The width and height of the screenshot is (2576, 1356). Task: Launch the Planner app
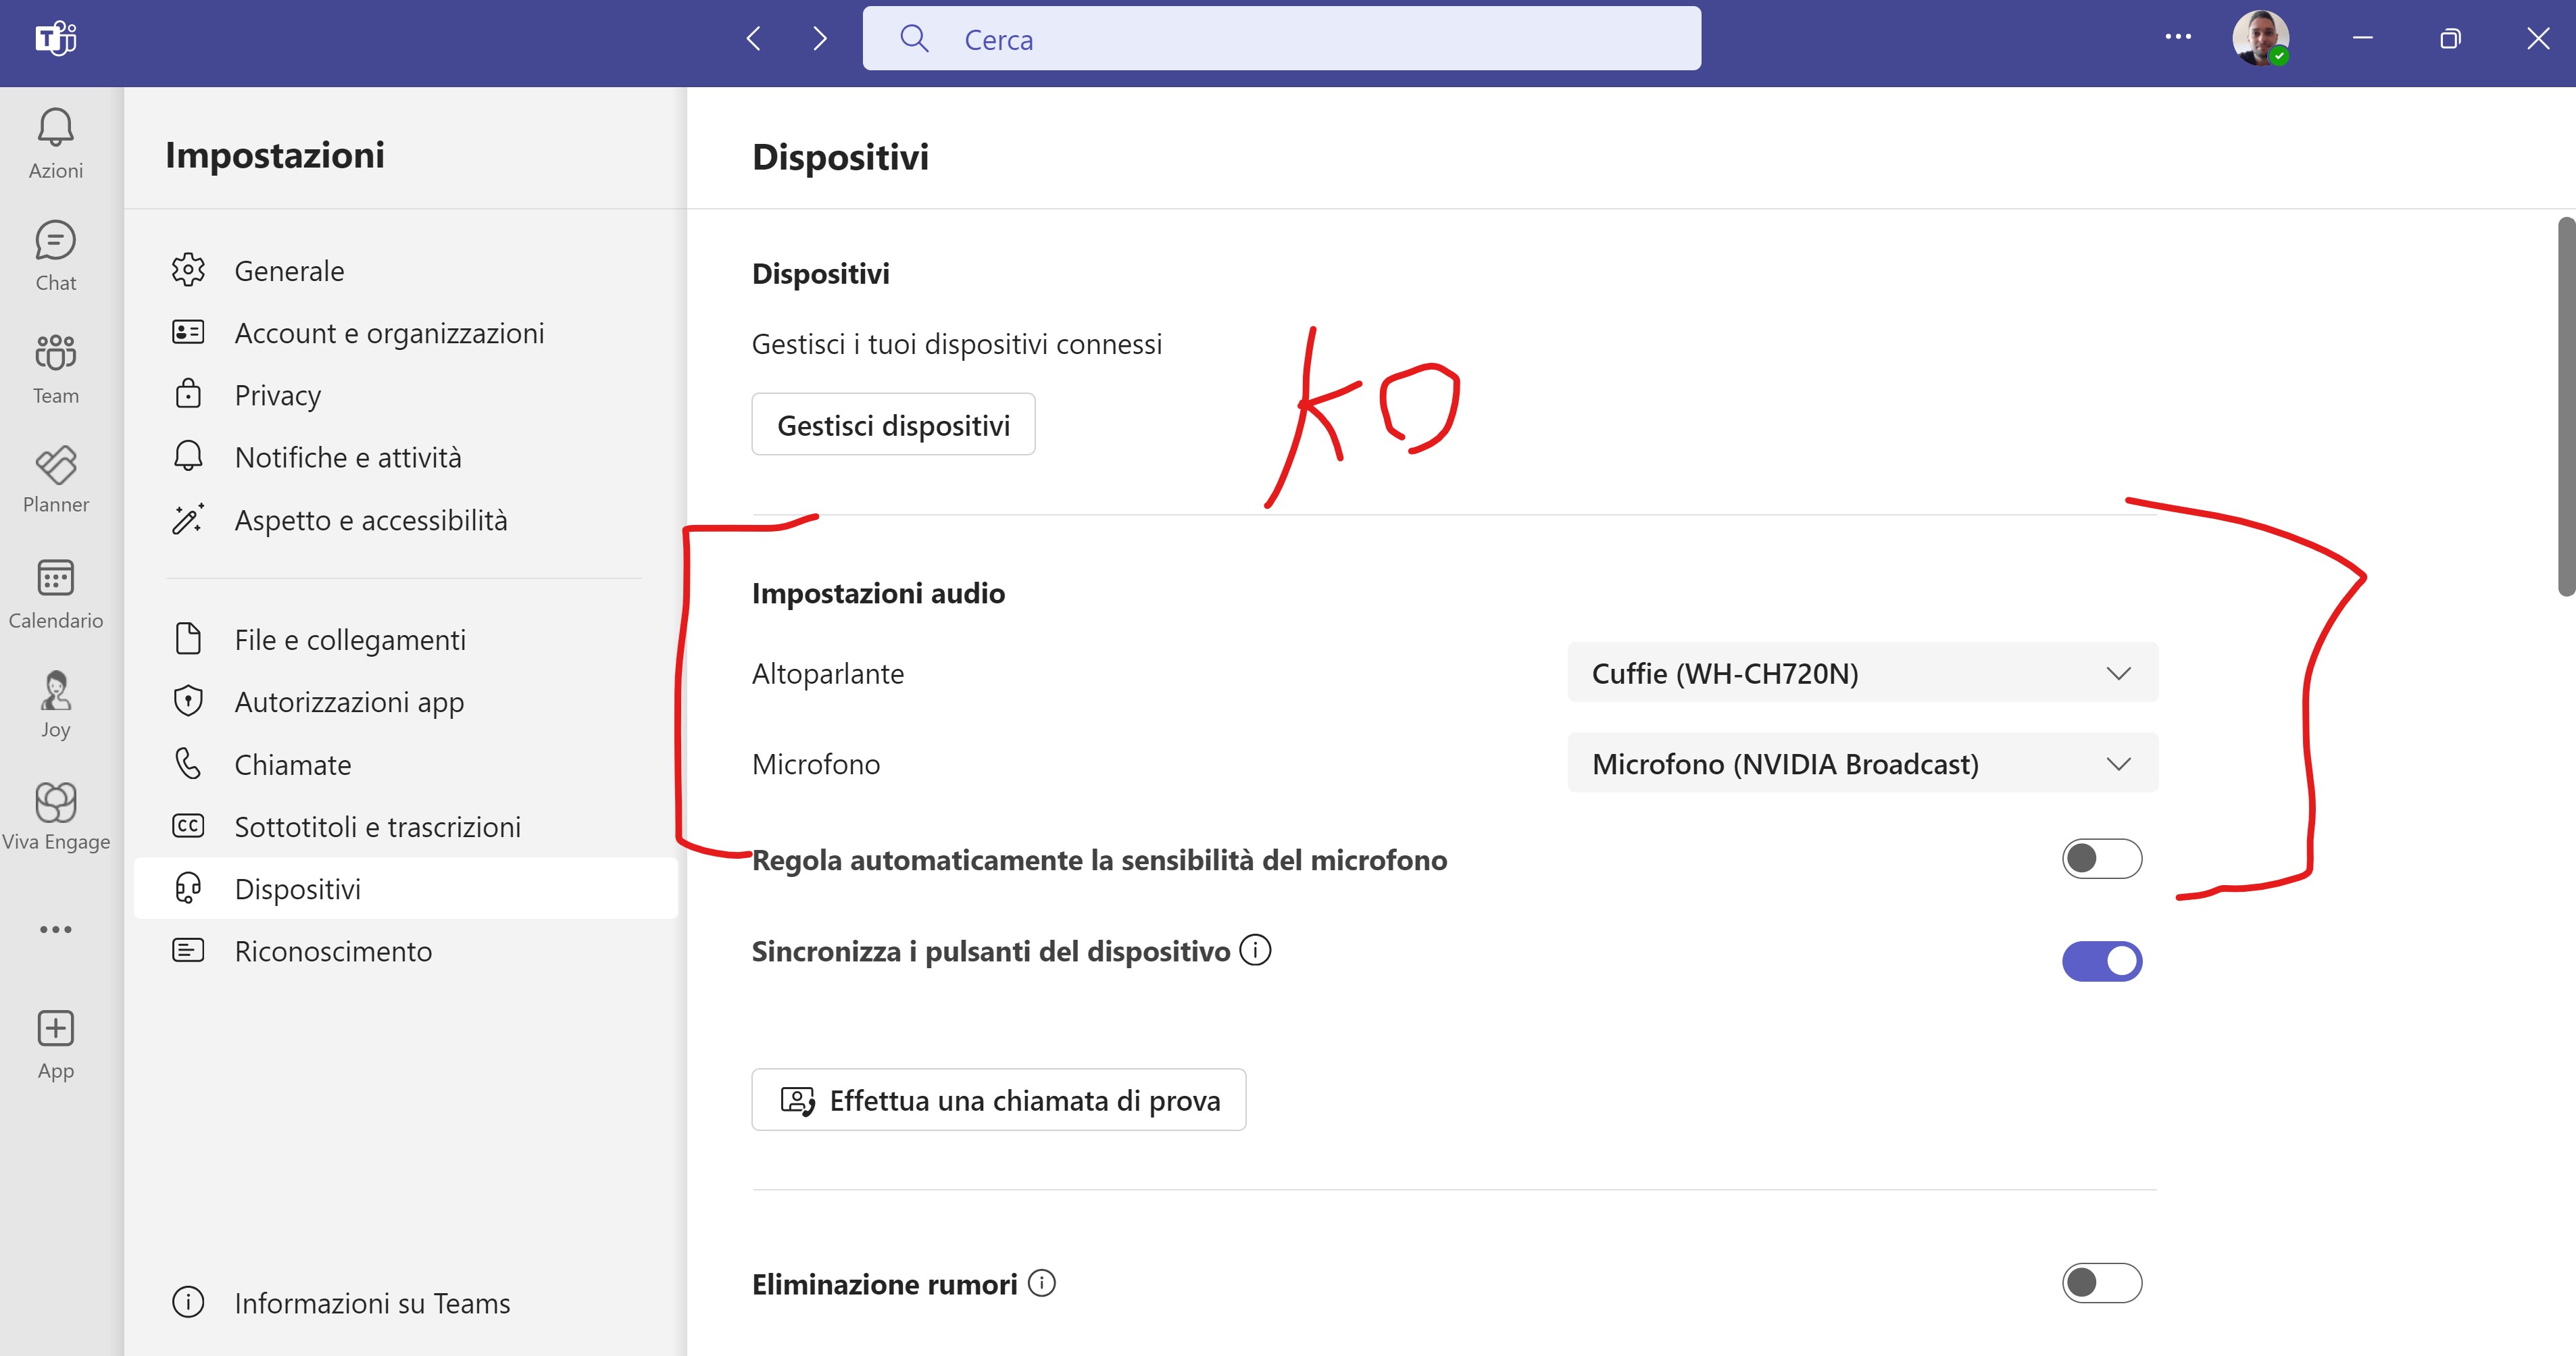click(56, 480)
